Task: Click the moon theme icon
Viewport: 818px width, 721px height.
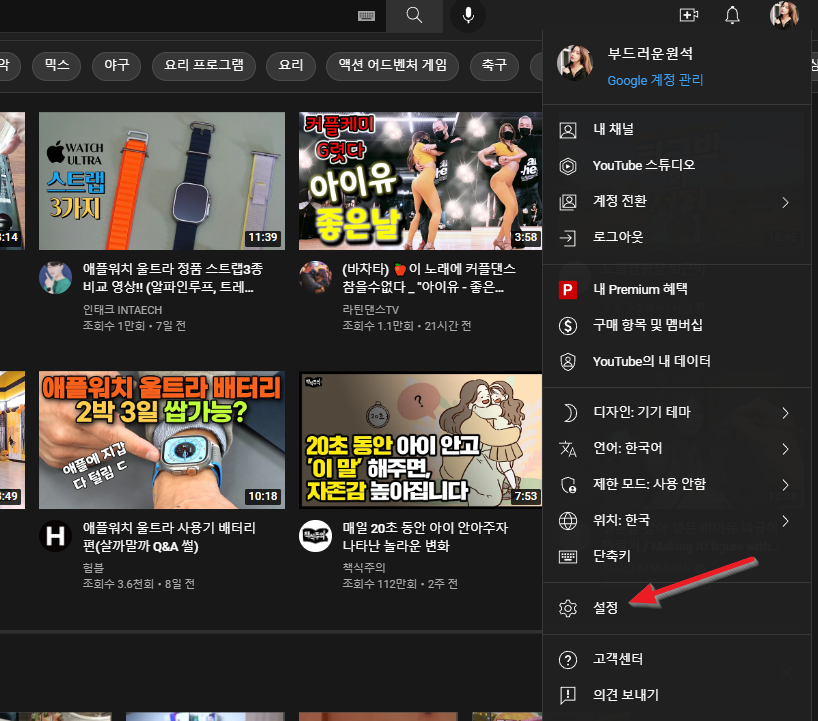Action: pos(570,413)
